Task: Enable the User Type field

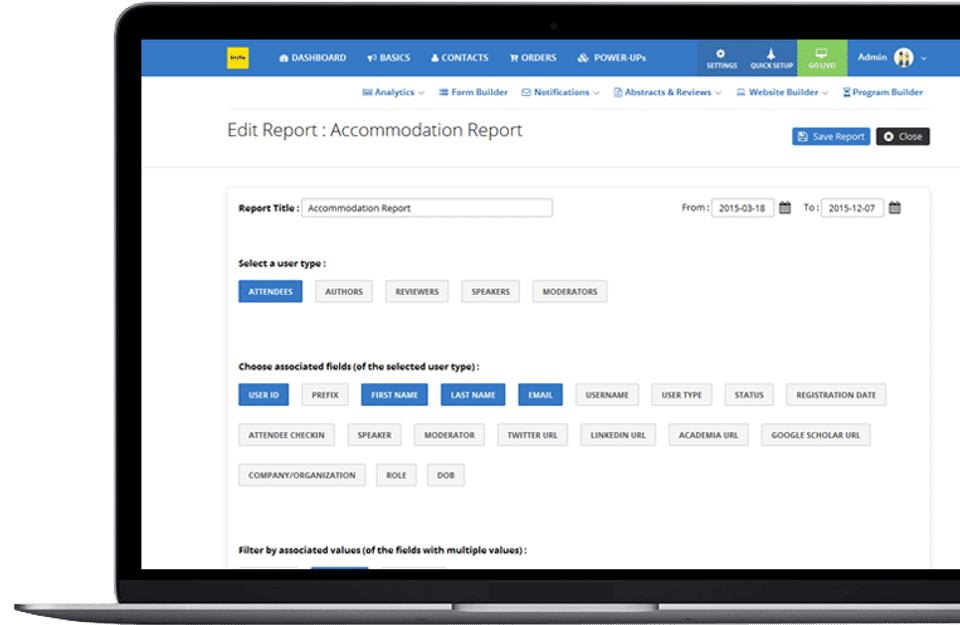Action: (681, 395)
